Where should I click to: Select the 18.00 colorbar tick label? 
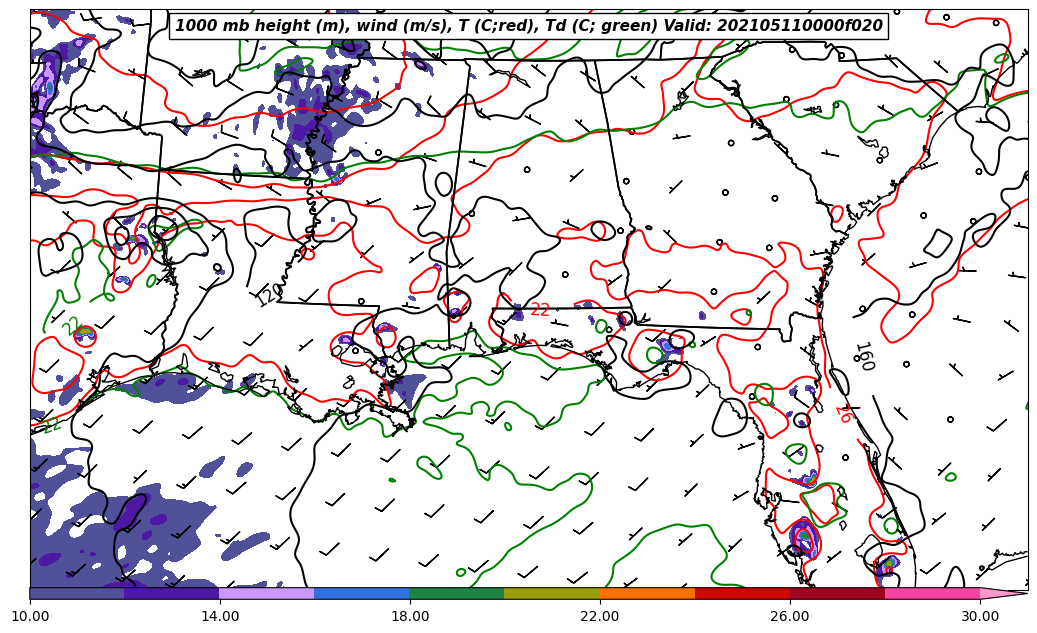point(410,616)
